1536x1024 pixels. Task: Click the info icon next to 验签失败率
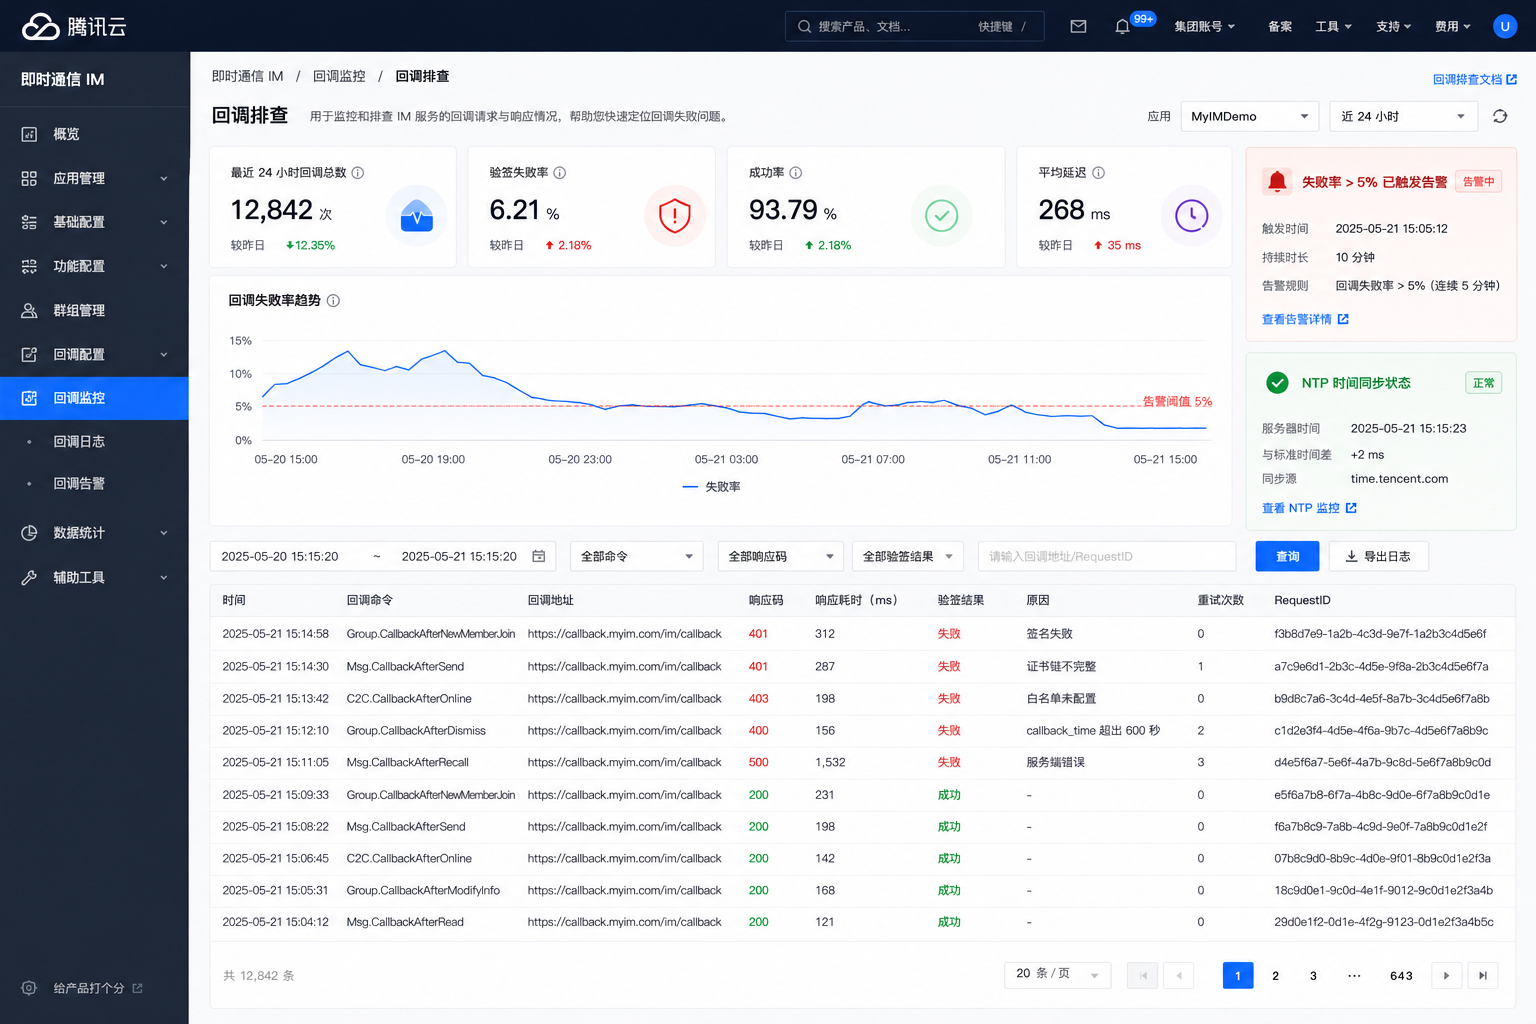tap(560, 172)
